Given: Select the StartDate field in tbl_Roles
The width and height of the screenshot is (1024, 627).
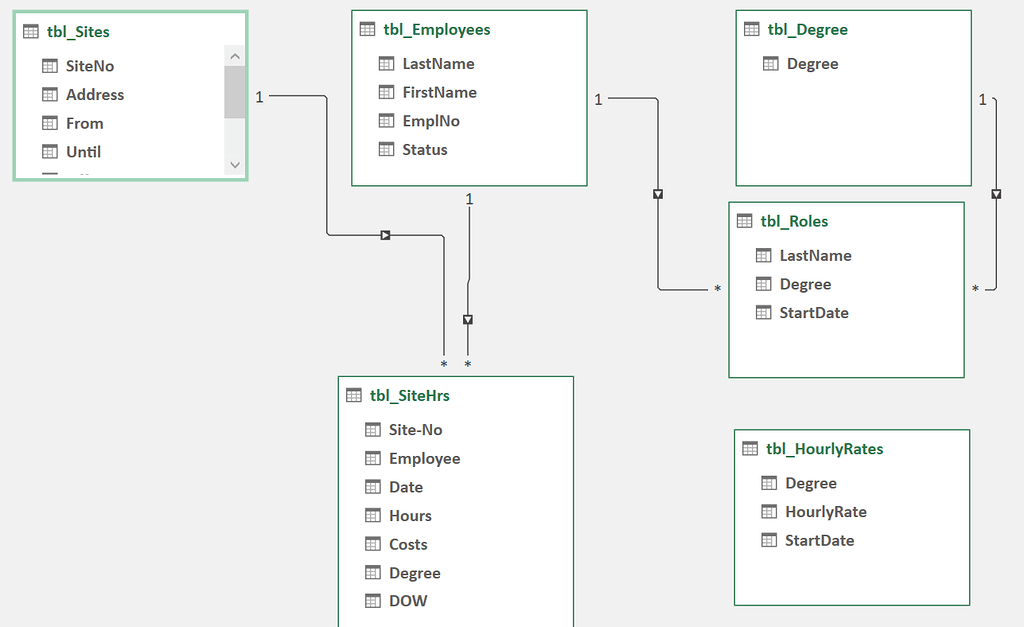Looking at the screenshot, I should 812,312.
